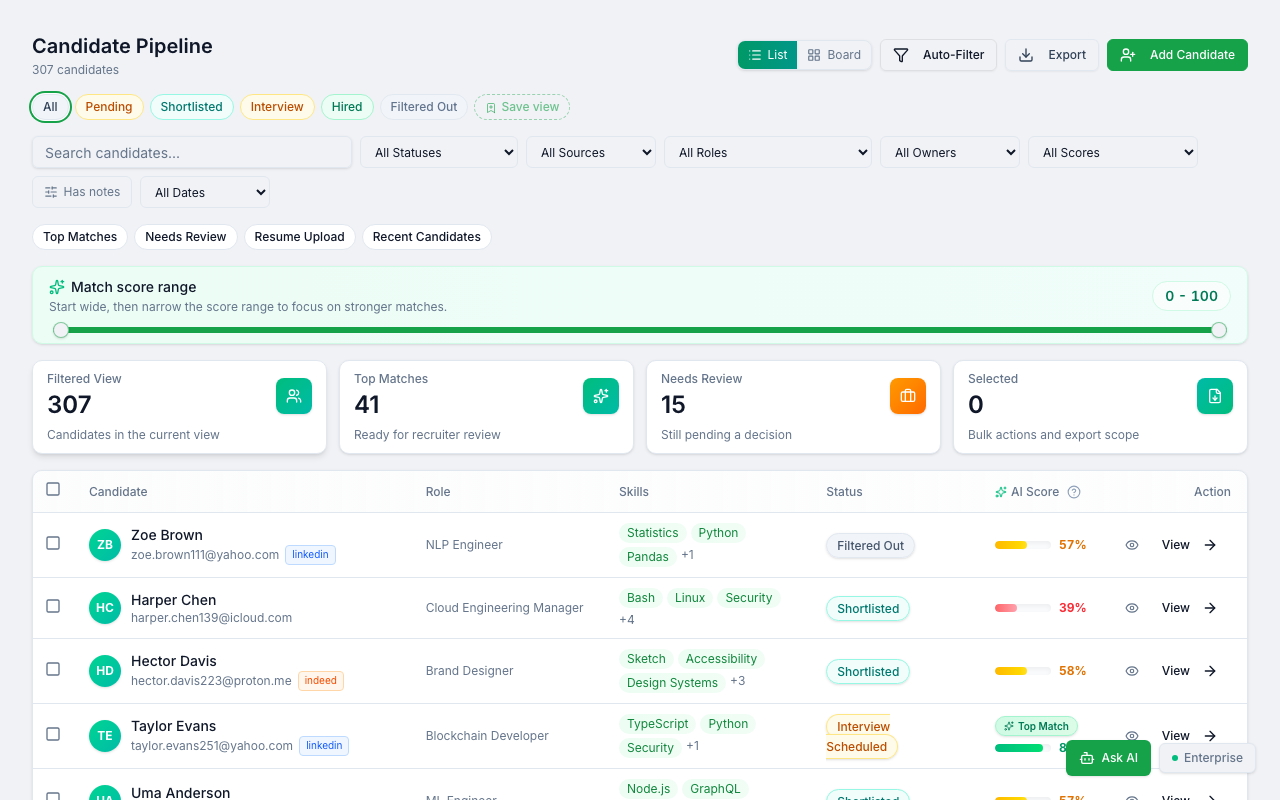Open the All Sources dropdown
The height and width of the screenshot is (800, 1280).
(591, 152)
